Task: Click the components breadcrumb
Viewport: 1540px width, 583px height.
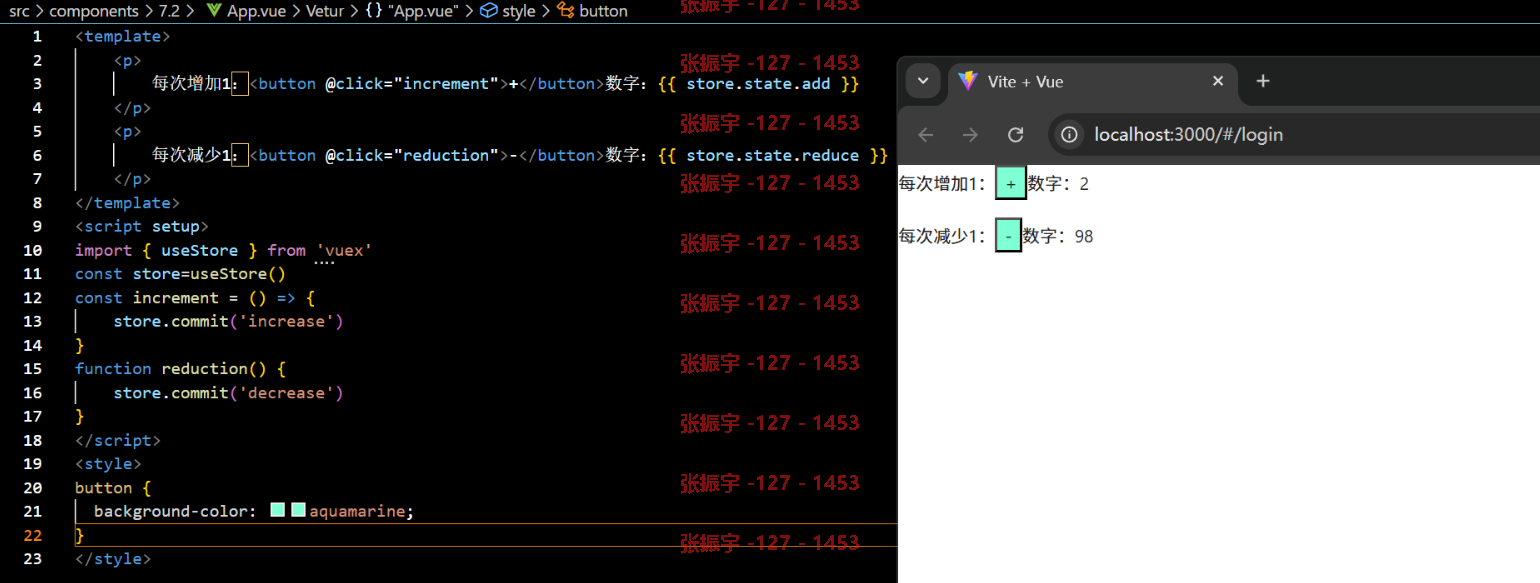Action: click(x=94, y=11)
